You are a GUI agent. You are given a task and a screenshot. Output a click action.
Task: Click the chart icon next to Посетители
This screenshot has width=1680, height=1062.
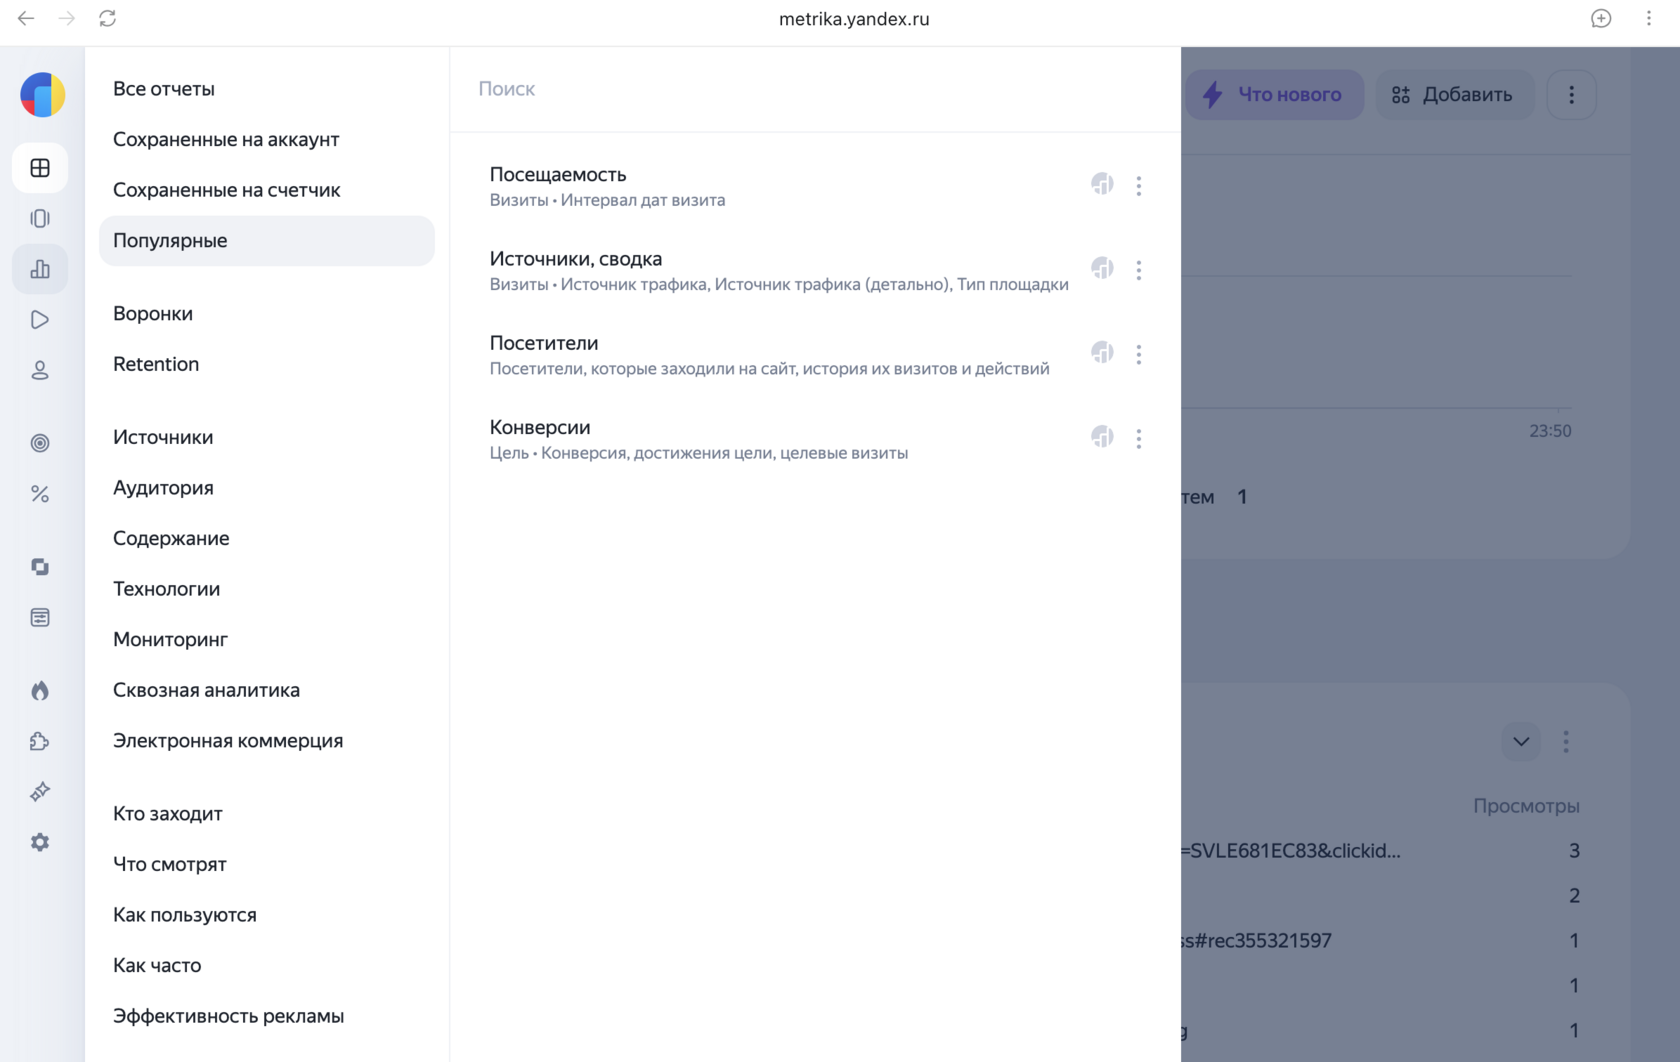point(1102,353)
